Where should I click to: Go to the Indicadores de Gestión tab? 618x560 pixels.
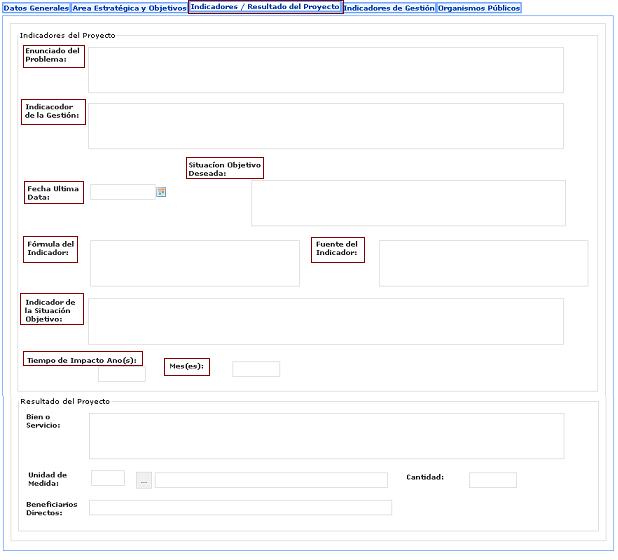click(389, 8)
